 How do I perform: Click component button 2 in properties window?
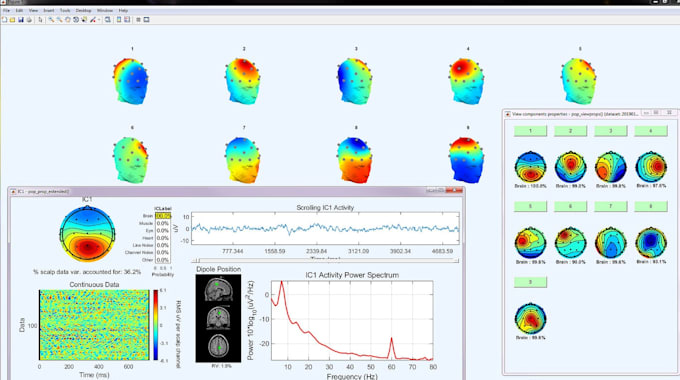click(570, 131)
